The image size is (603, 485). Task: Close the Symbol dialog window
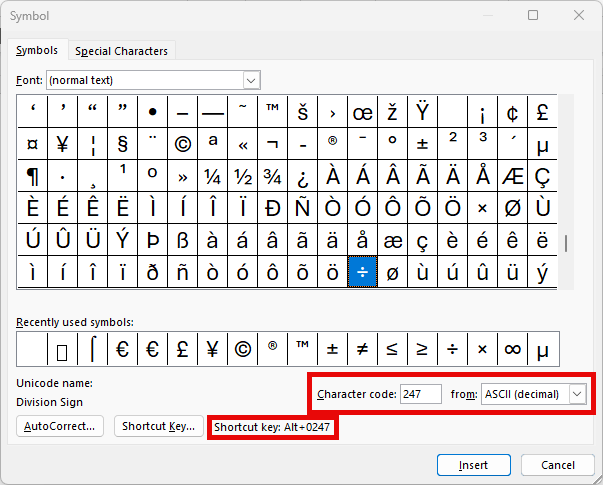(x=579, y=15)
